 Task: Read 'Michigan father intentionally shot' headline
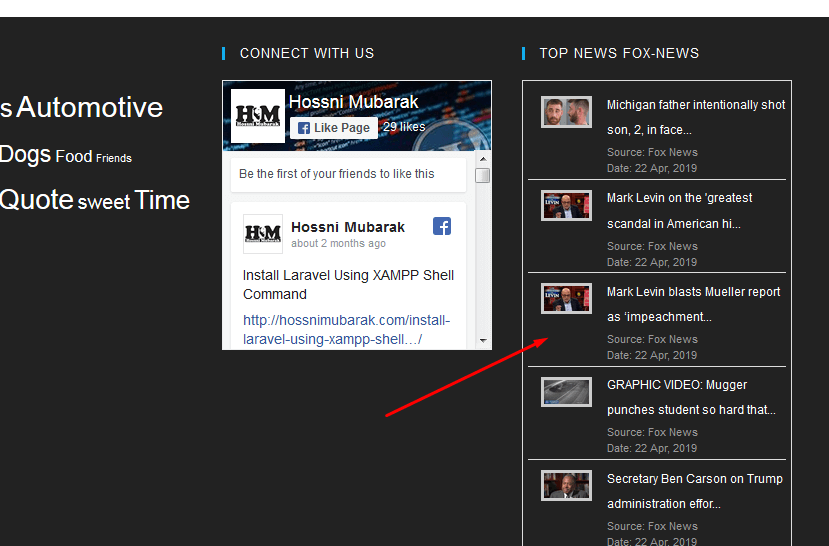tap(695, 105)
